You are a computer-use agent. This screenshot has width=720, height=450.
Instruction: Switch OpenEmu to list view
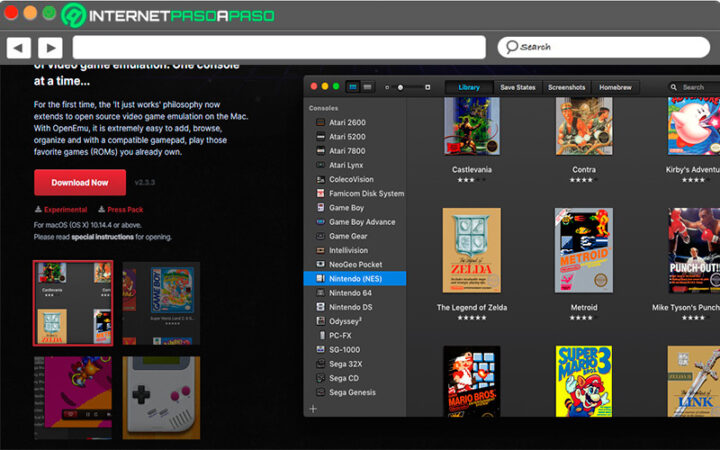(x=368, y=88)
